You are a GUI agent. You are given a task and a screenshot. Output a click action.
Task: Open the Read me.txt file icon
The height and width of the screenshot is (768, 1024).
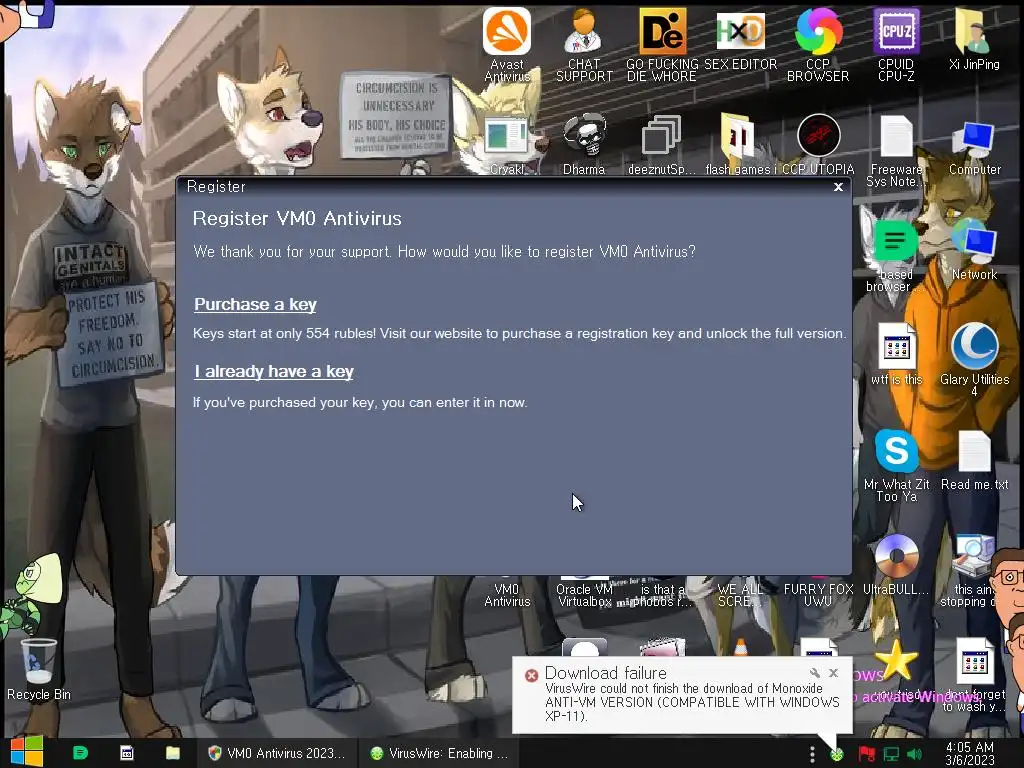point(974,460)
